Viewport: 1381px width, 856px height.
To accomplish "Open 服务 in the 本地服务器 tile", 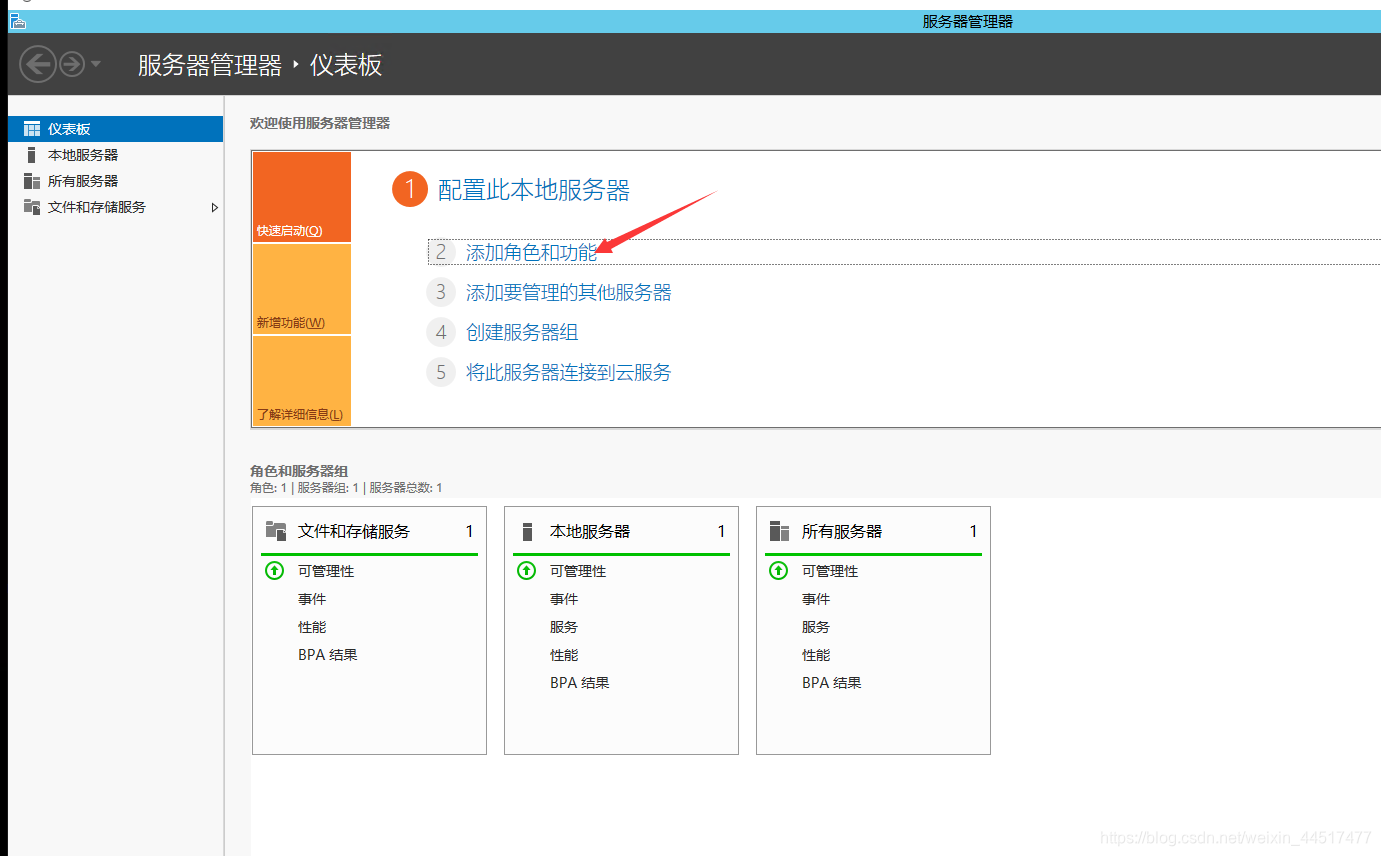I will (564, 627).
